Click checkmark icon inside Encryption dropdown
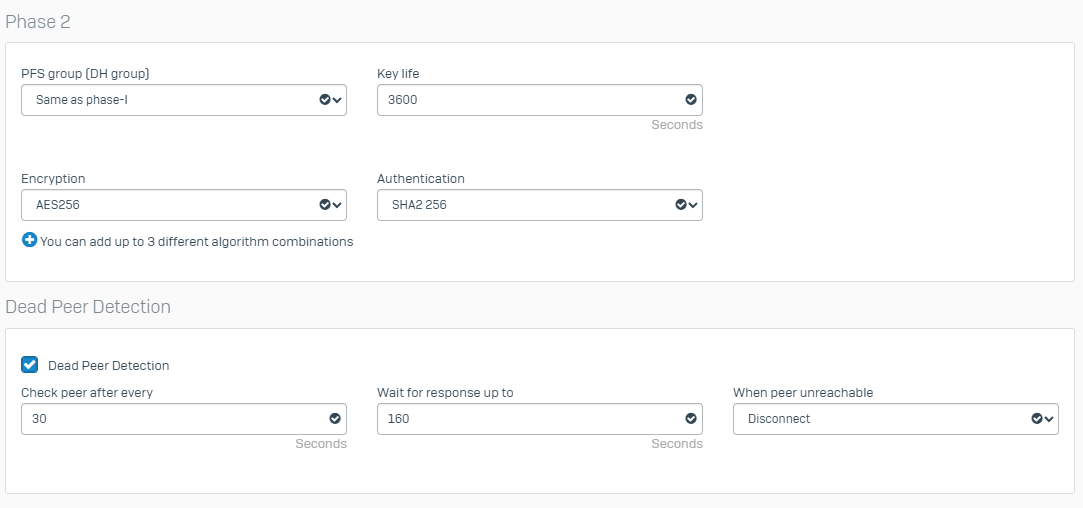1083x508 pixels. point(324,204)
